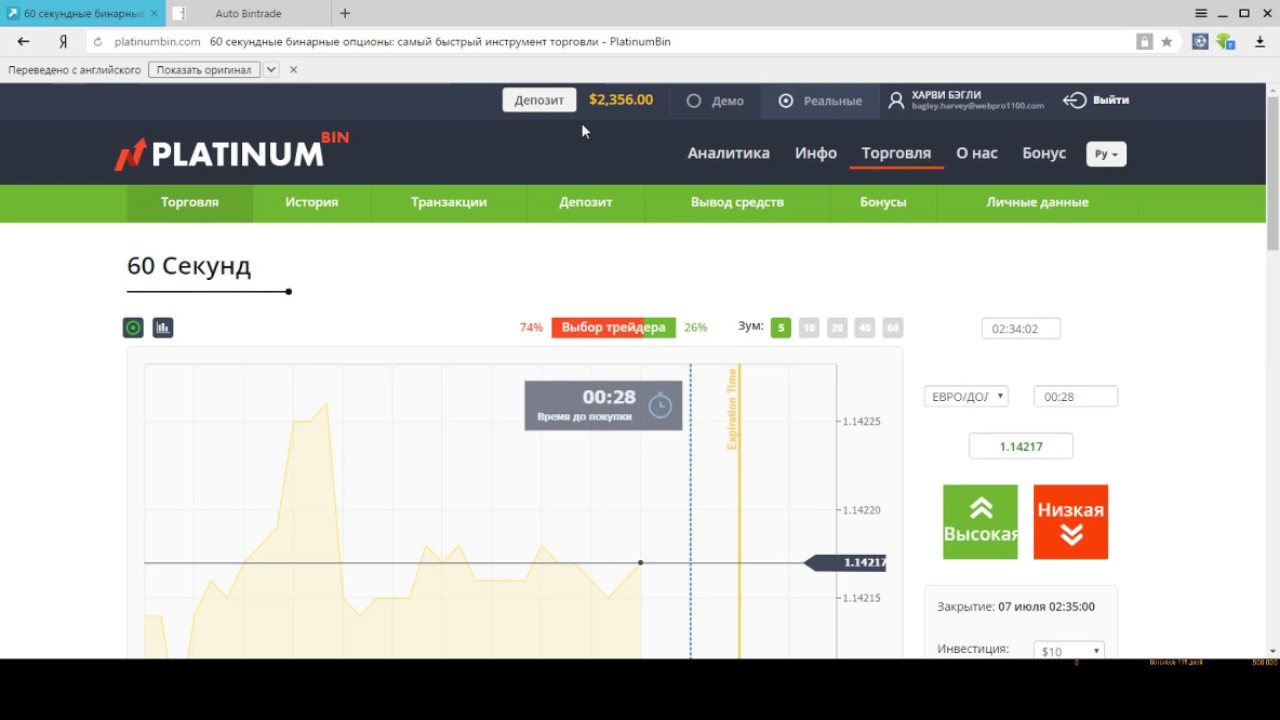Click the Закрытие 07 июля 02:35:00 text
This screenshot has height=720, width=1280.
coord(1016,607)
